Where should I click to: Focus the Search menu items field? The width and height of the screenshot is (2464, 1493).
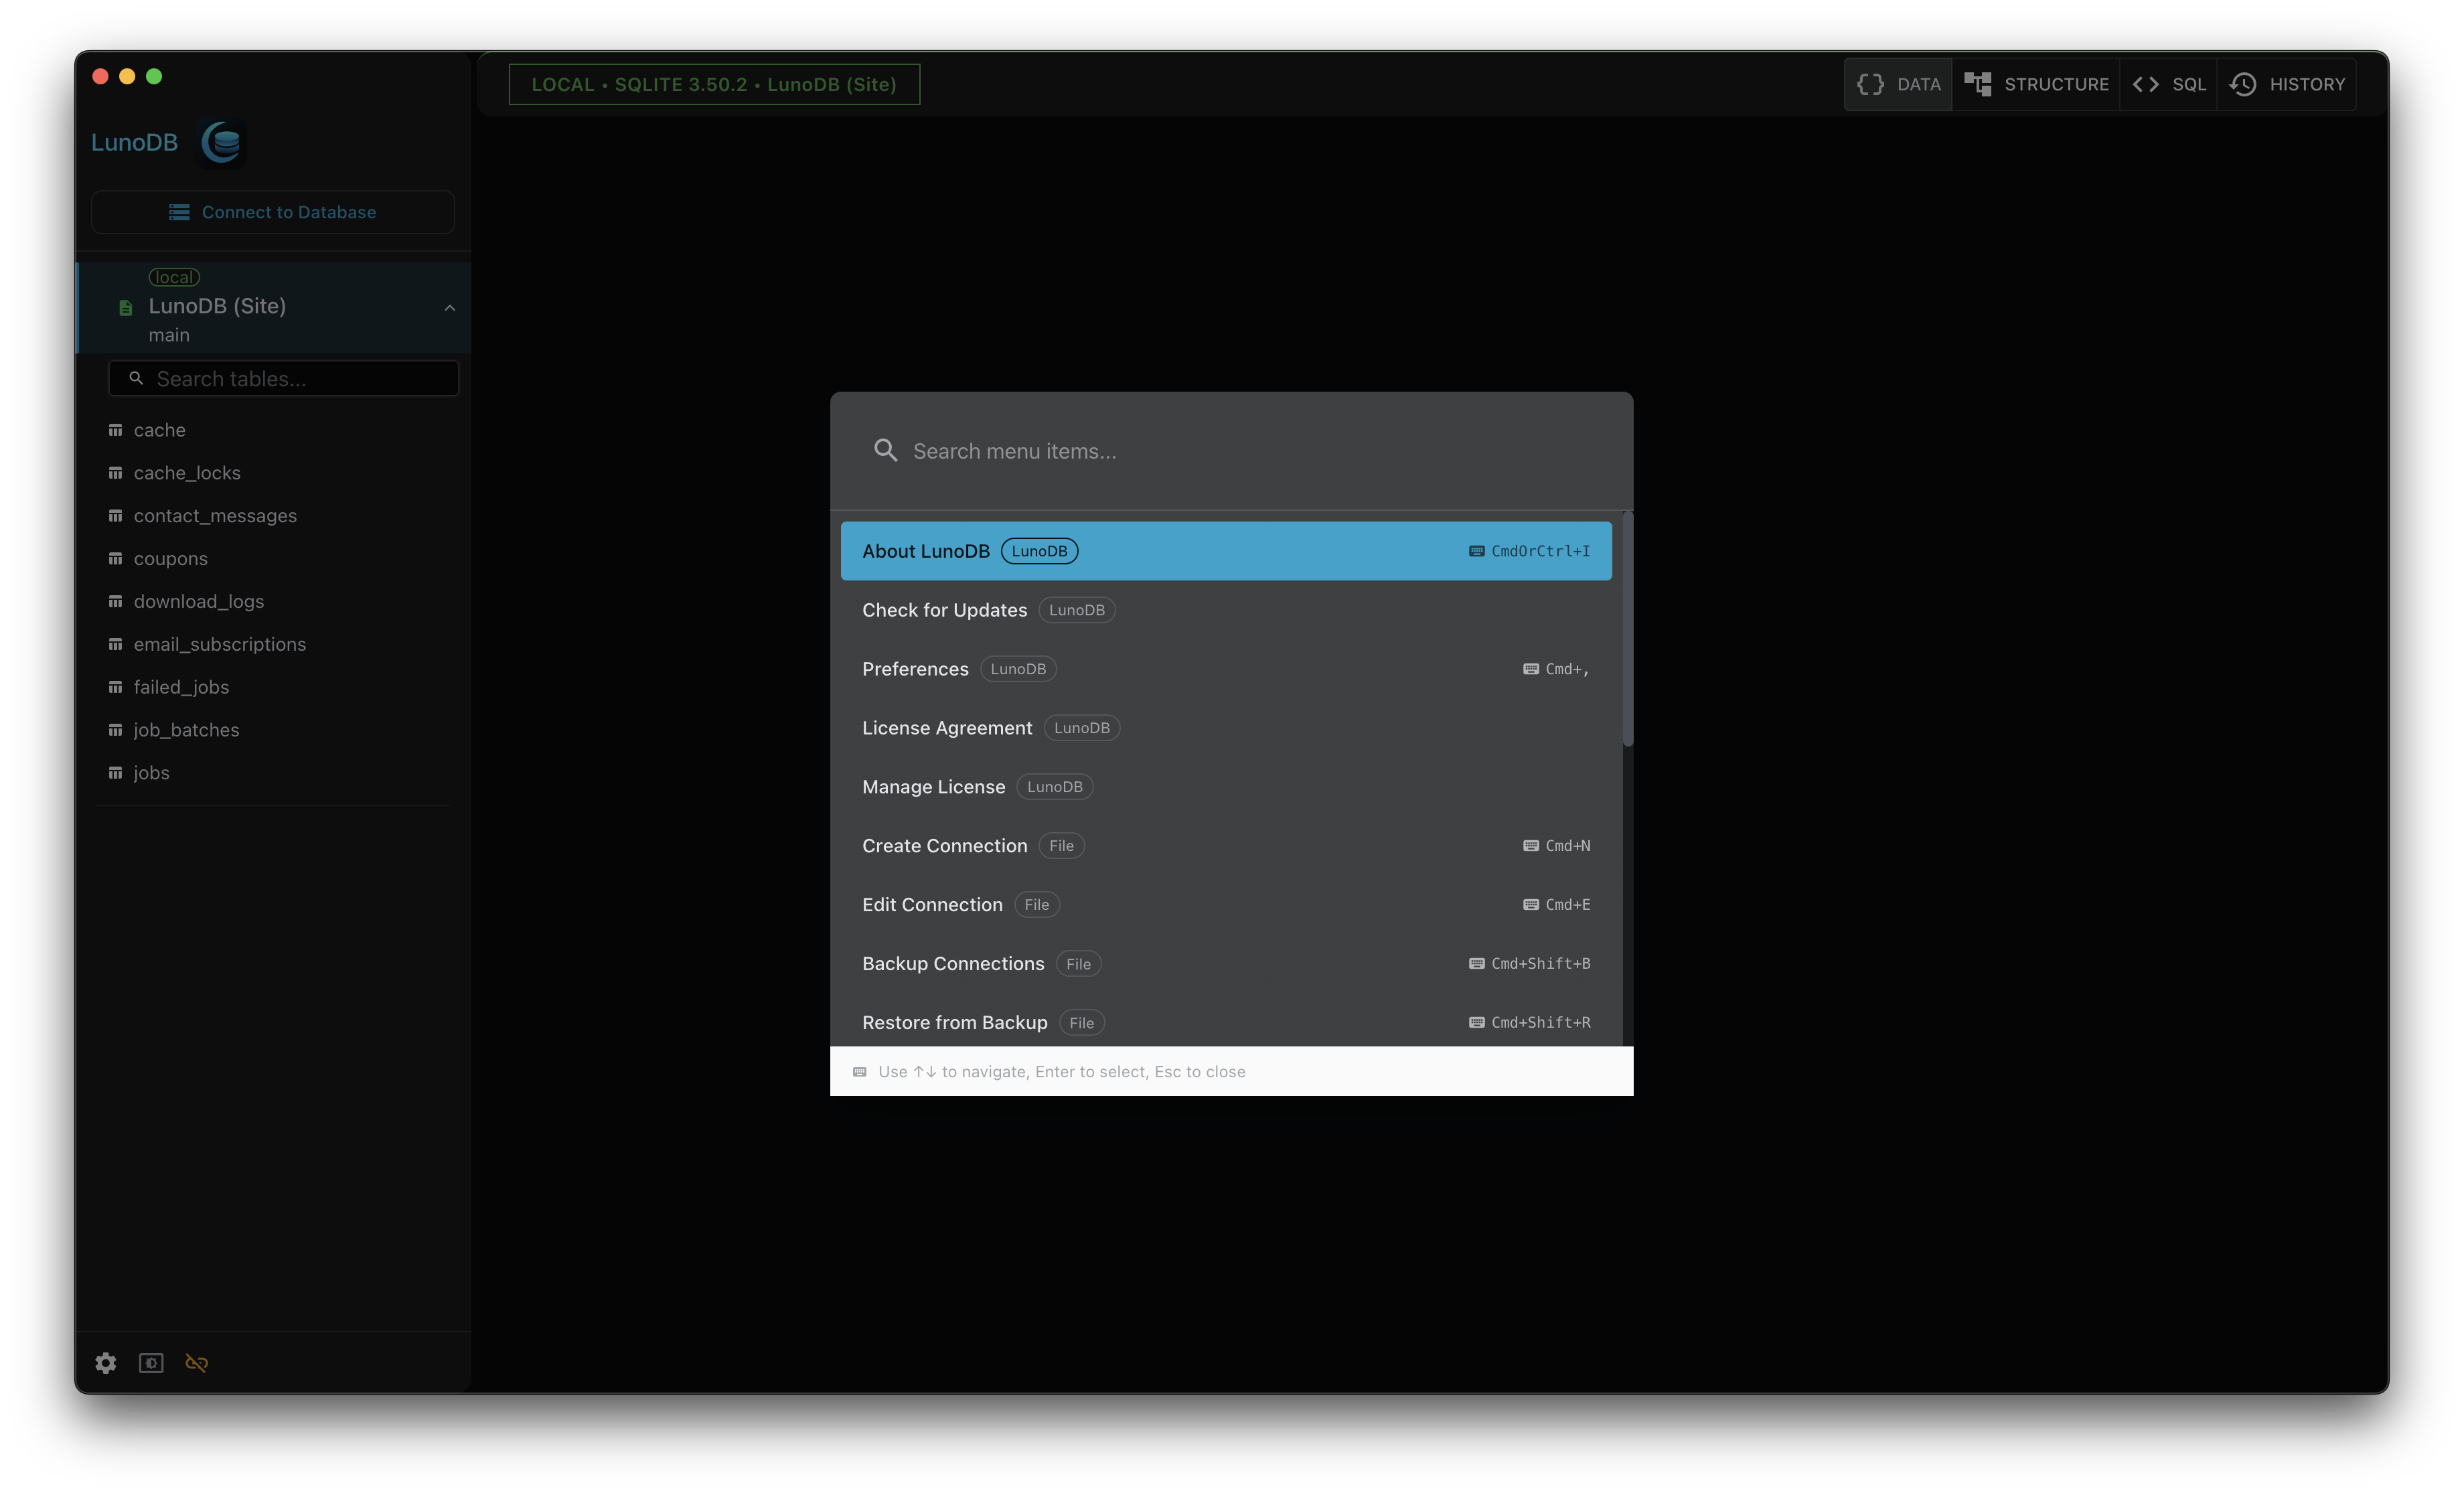pyautogui.click(x=1250, y=451)
